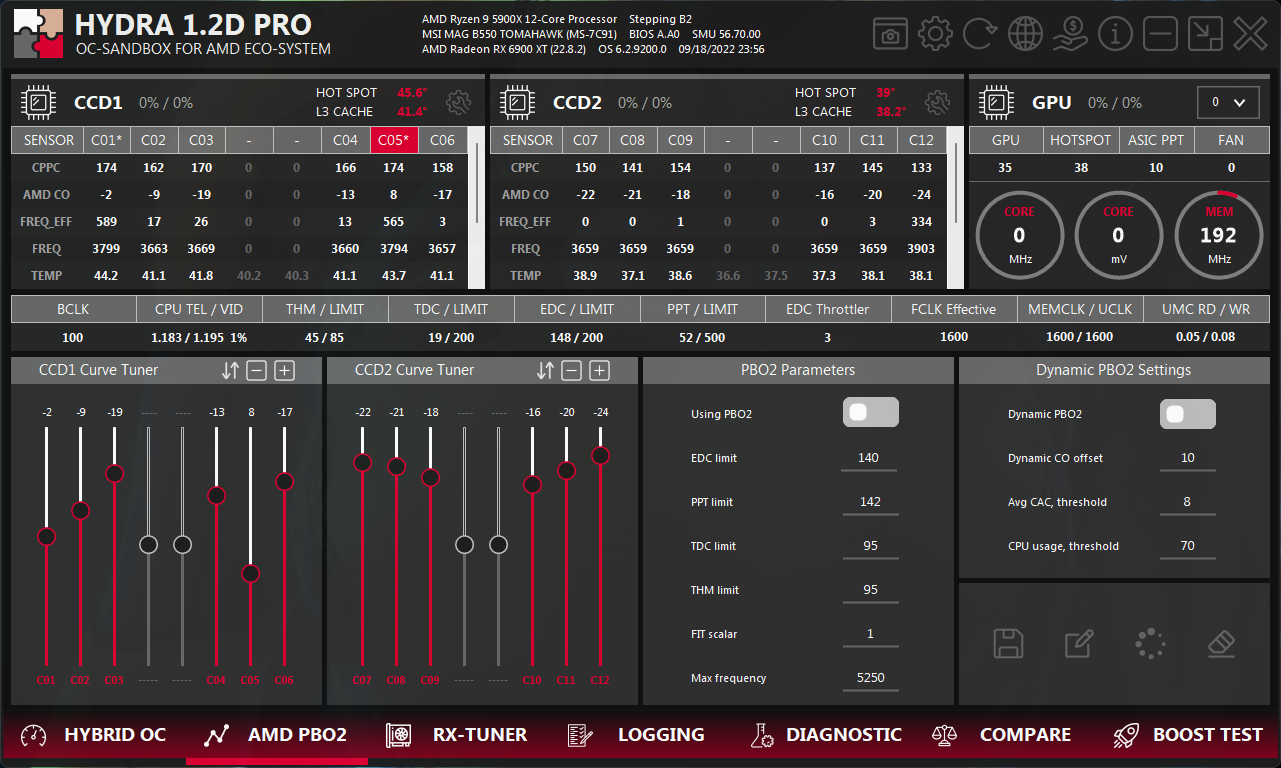This screenshot has width=1281, height=768.
Task: Focus the Avg CAC threshold field
Action: coord(1188,503)
